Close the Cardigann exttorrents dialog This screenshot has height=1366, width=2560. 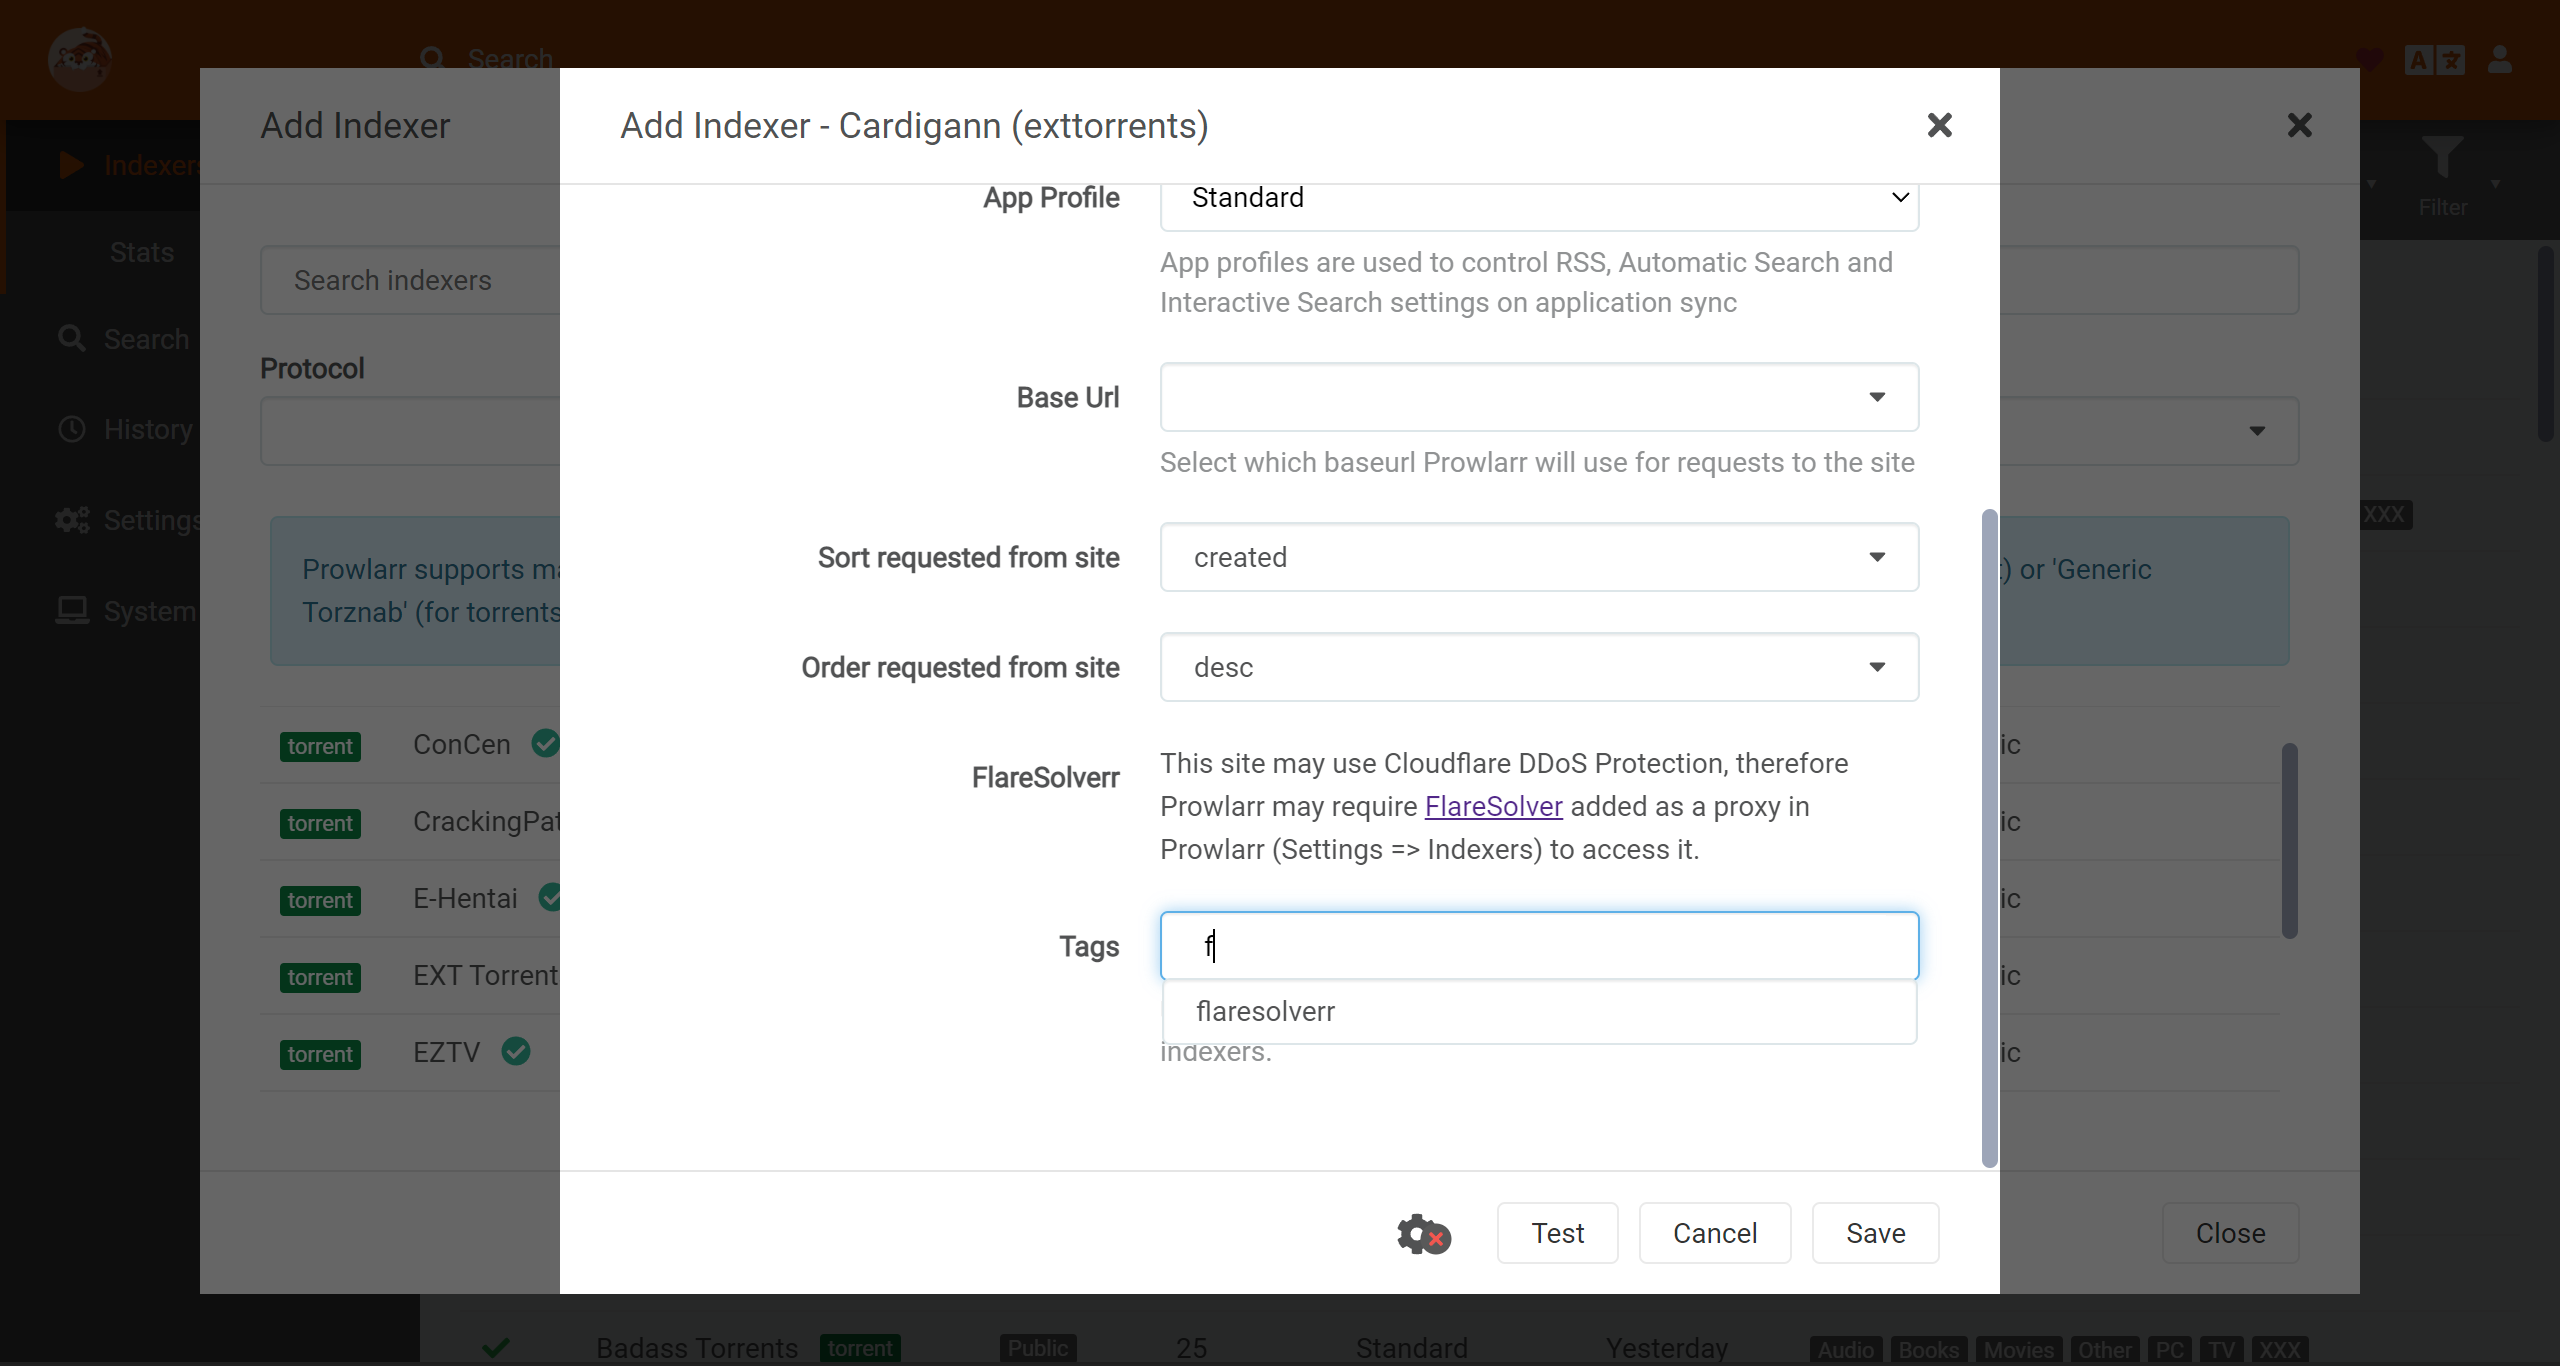point(1939,125)
